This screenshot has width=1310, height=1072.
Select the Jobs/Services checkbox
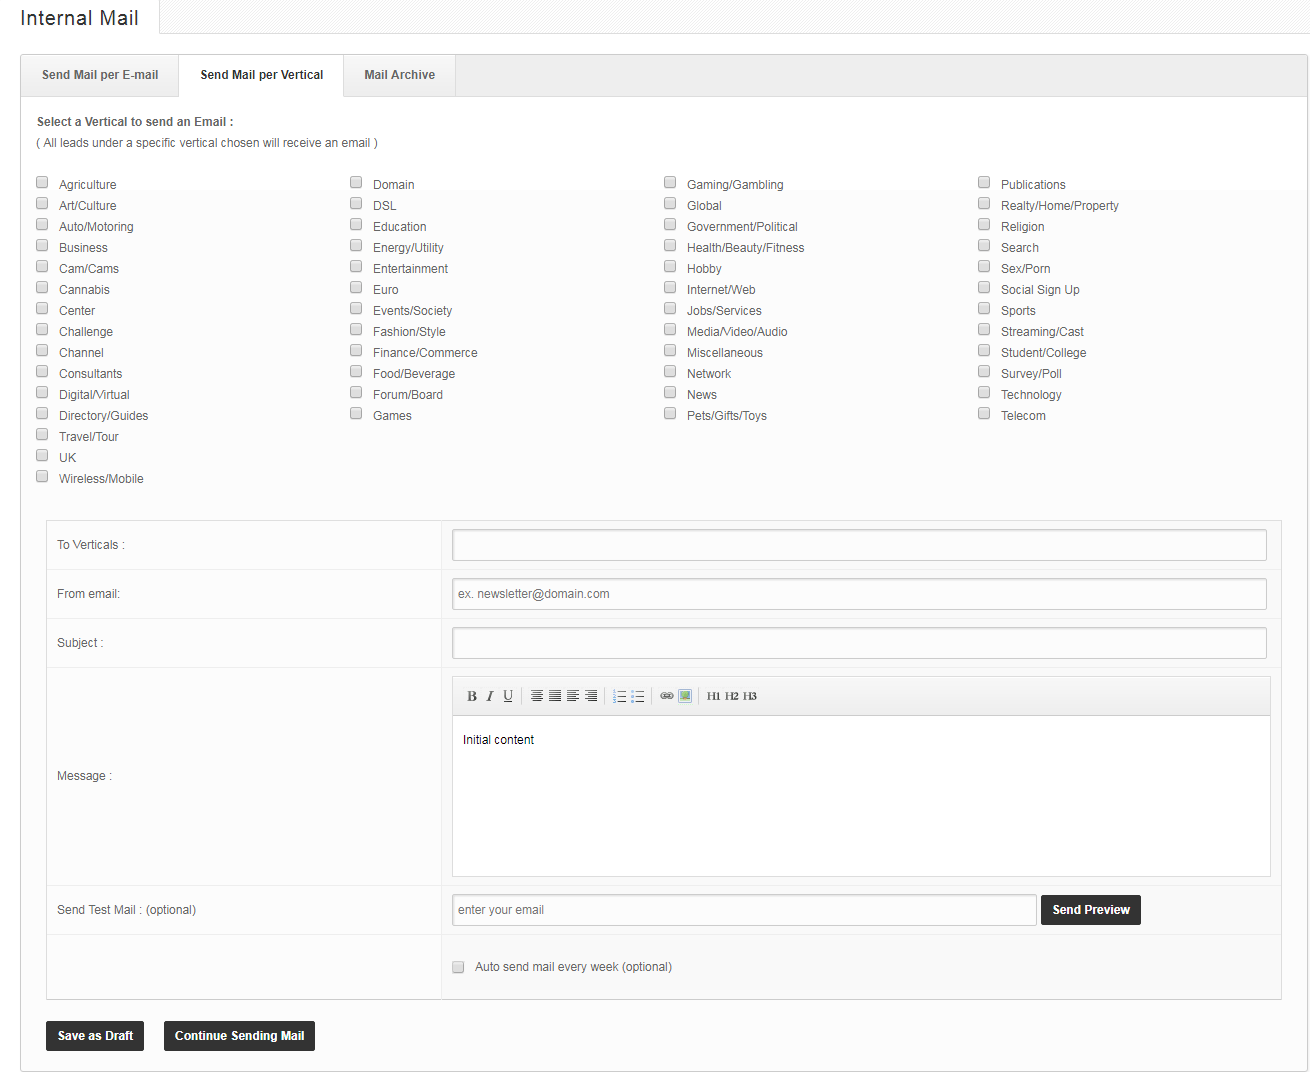(x=670, y=308)
